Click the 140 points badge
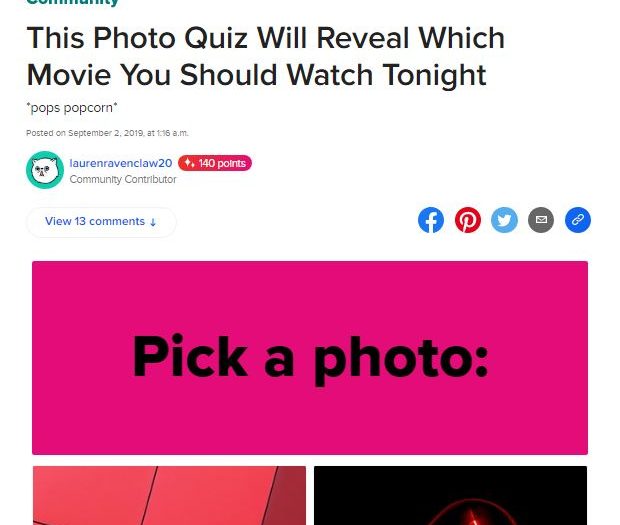 coord(215,163)
